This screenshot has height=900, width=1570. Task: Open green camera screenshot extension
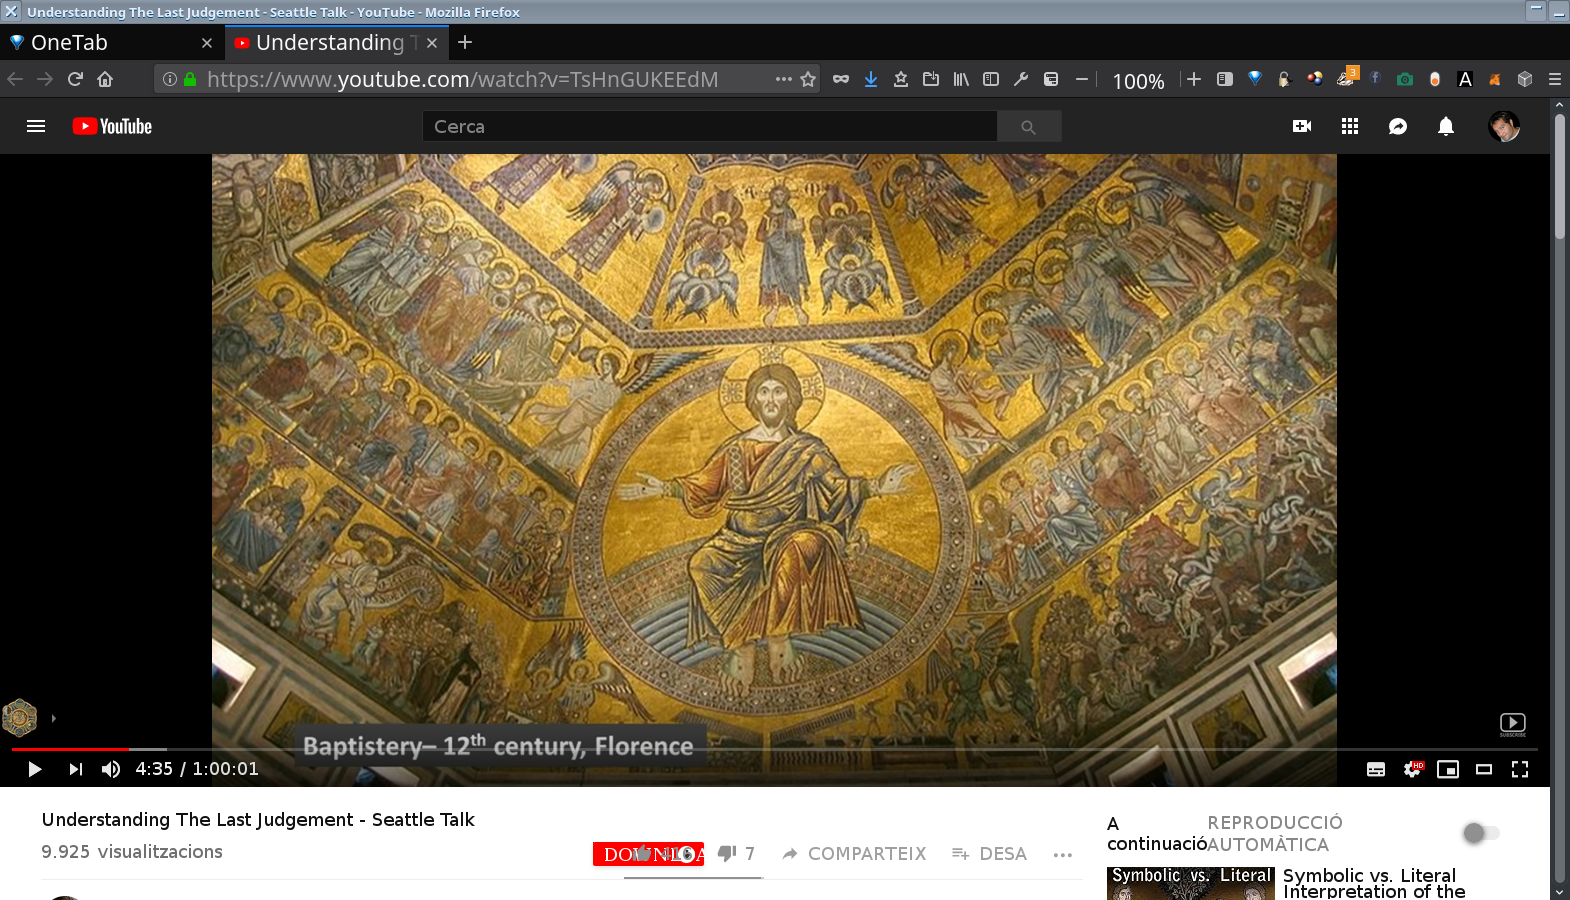tap(1405, 79)
